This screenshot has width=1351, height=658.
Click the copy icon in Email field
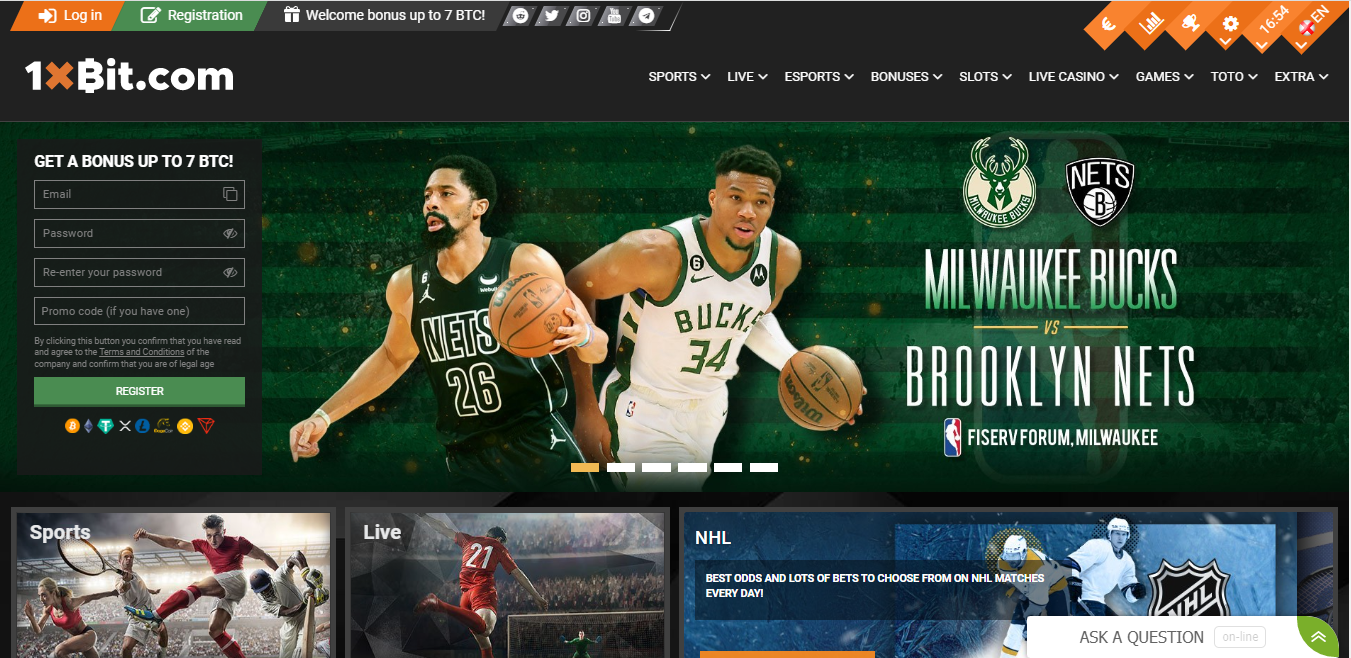(x=230, y=194)
